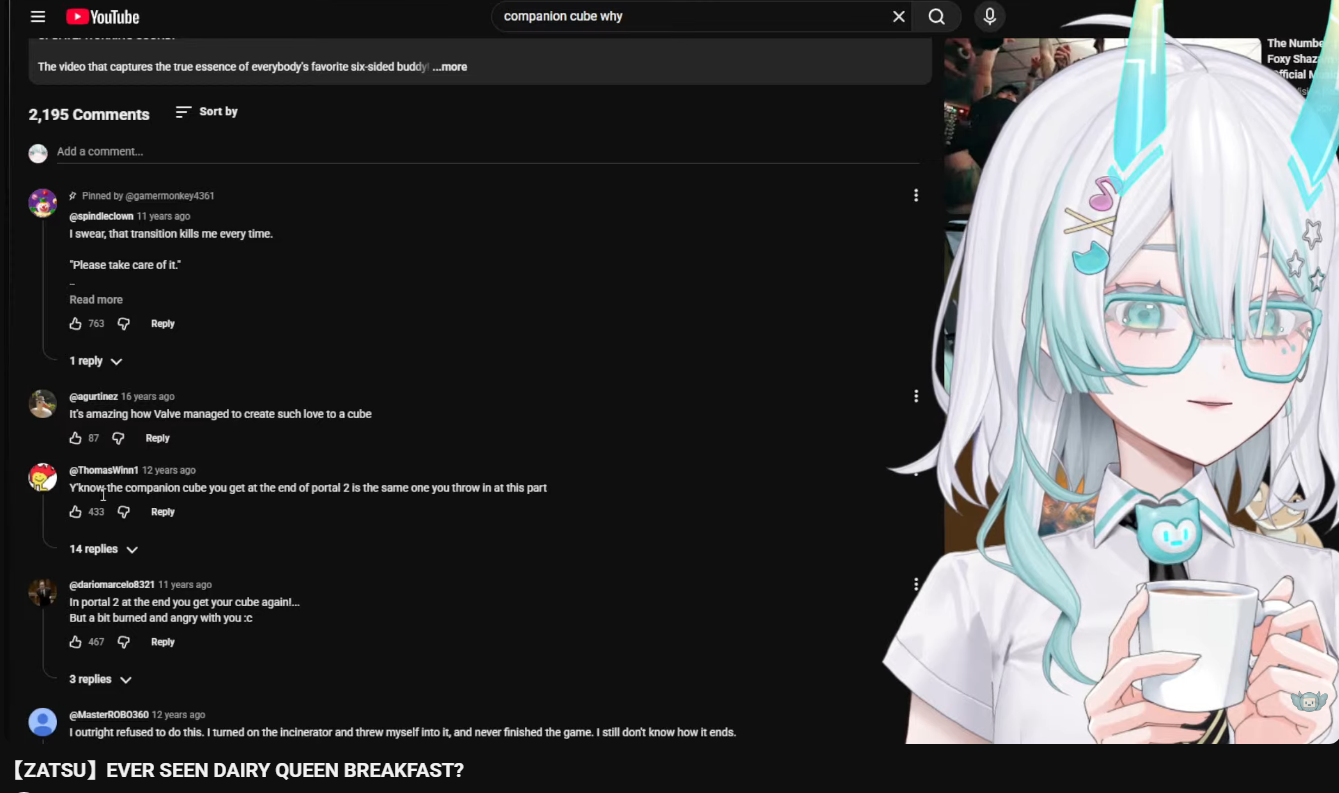The image size is (1339, 793).
Task: Click the 12 years ago timestamp on @MasterROBO360's comment
Action: [179, 715]
